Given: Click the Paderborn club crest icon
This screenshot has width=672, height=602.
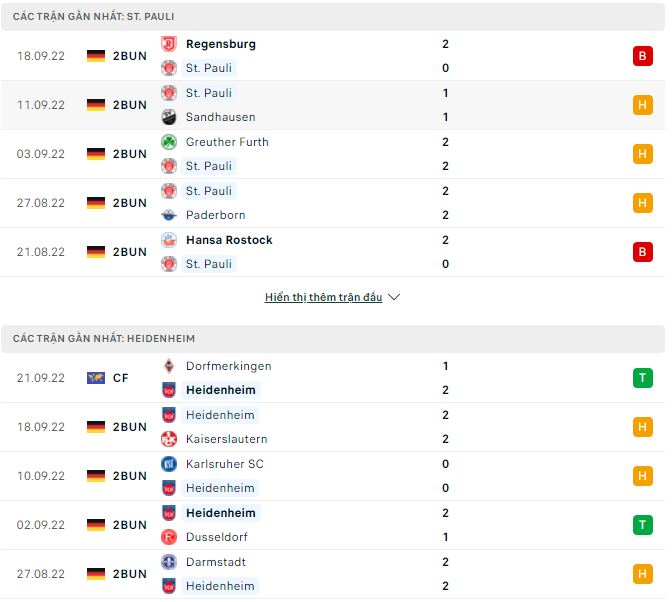Looking at the screenshot, I should pos(168,215).
